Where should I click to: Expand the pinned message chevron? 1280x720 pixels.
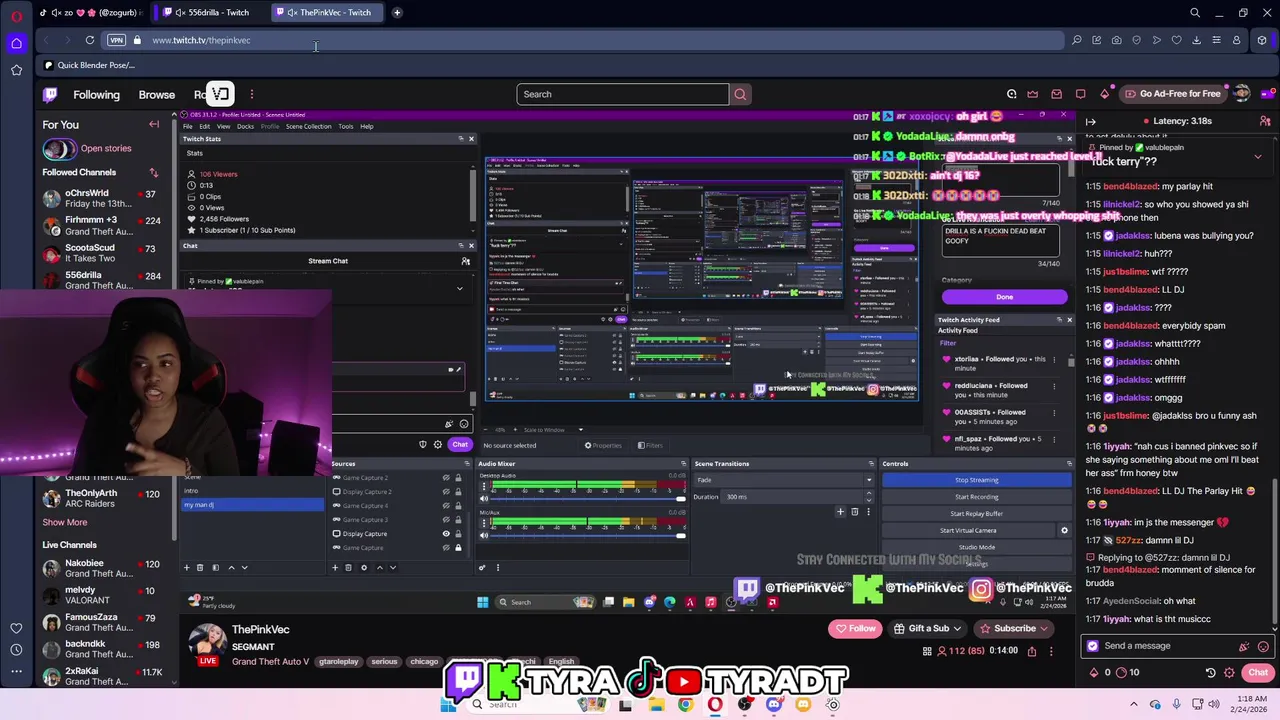pos(1258,157)
